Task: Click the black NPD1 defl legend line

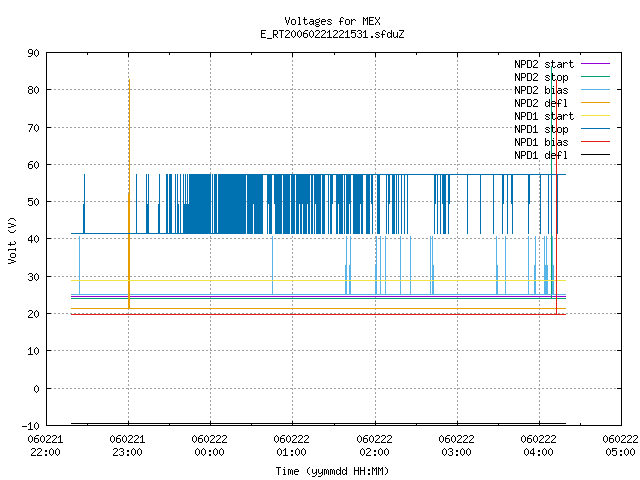Action: (x=595, y=155)
